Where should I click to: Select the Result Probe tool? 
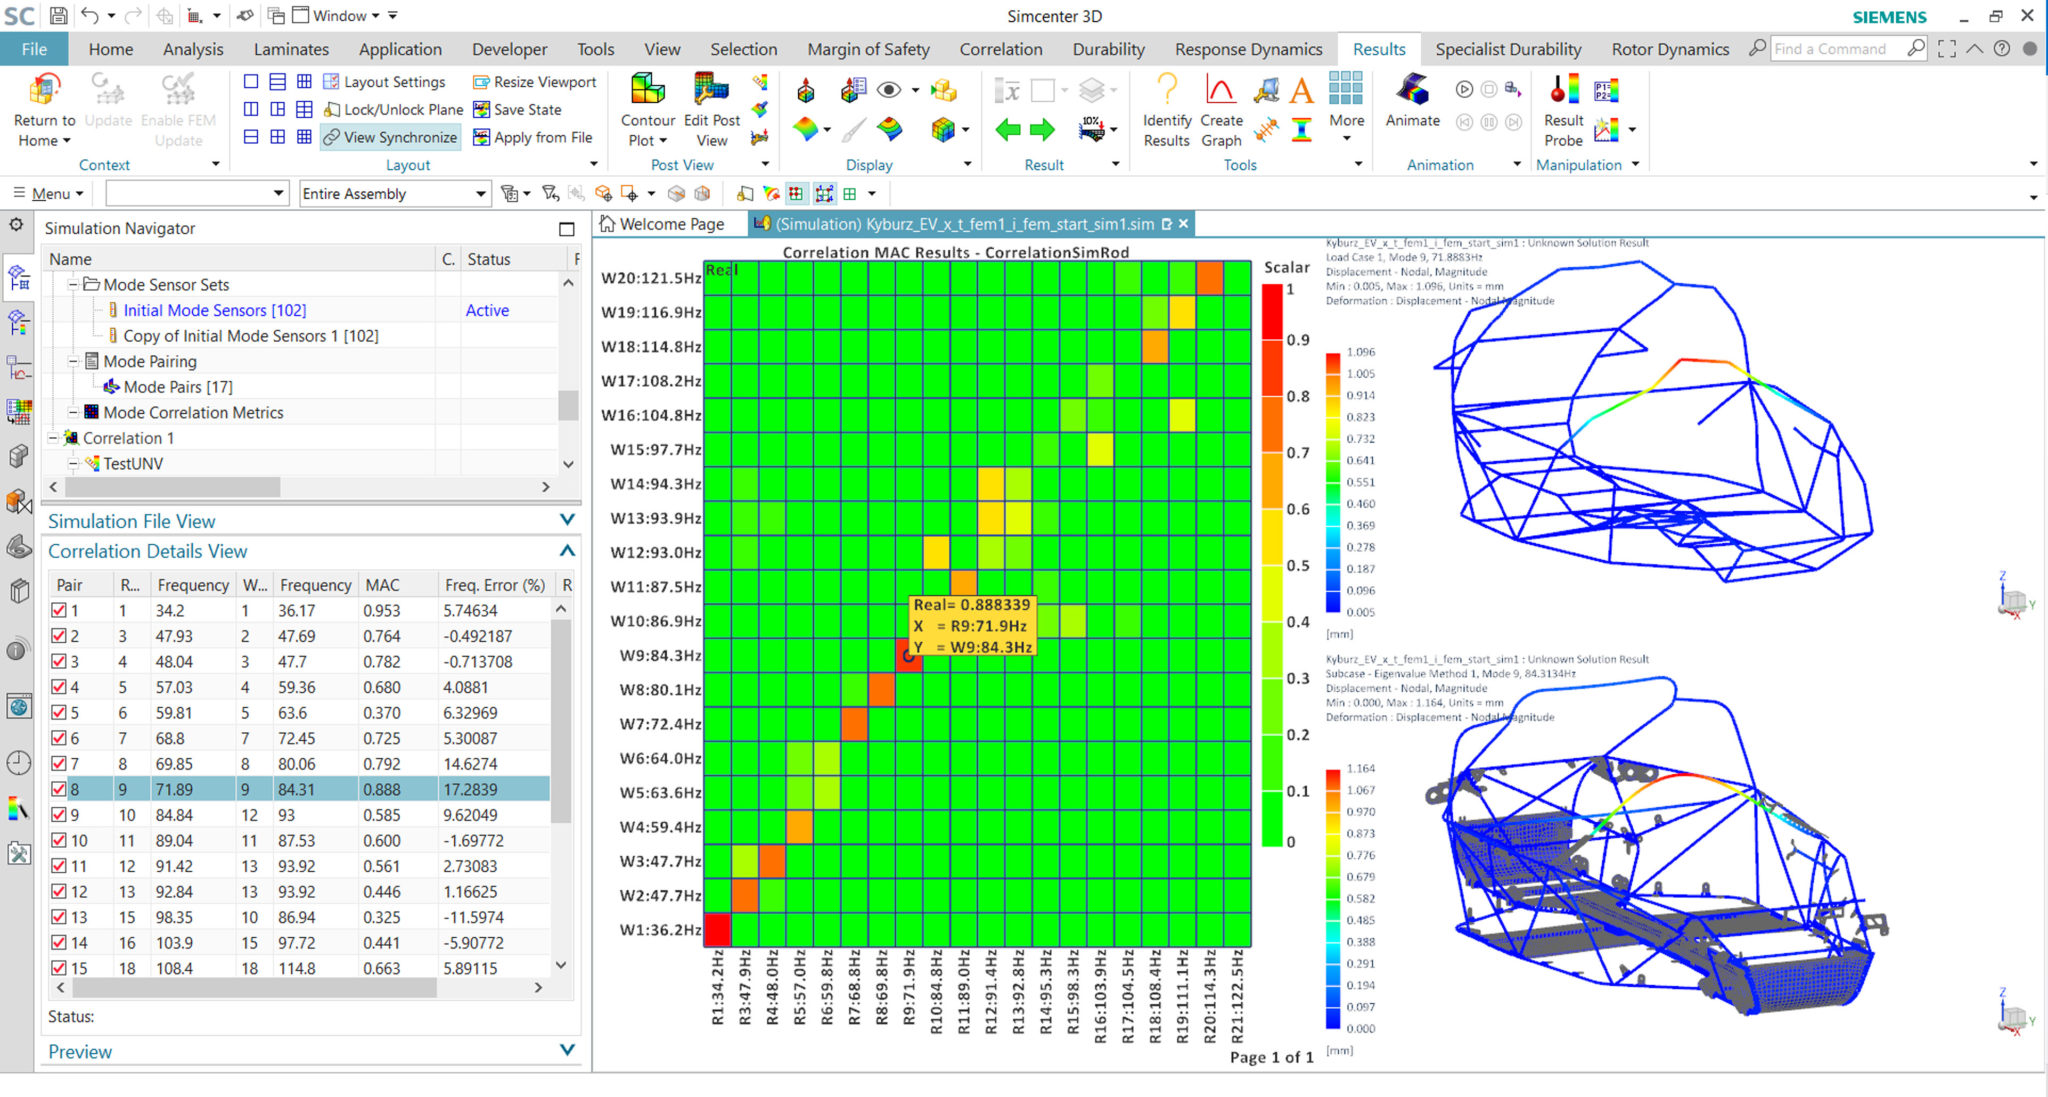click(x=1561, y=110)
